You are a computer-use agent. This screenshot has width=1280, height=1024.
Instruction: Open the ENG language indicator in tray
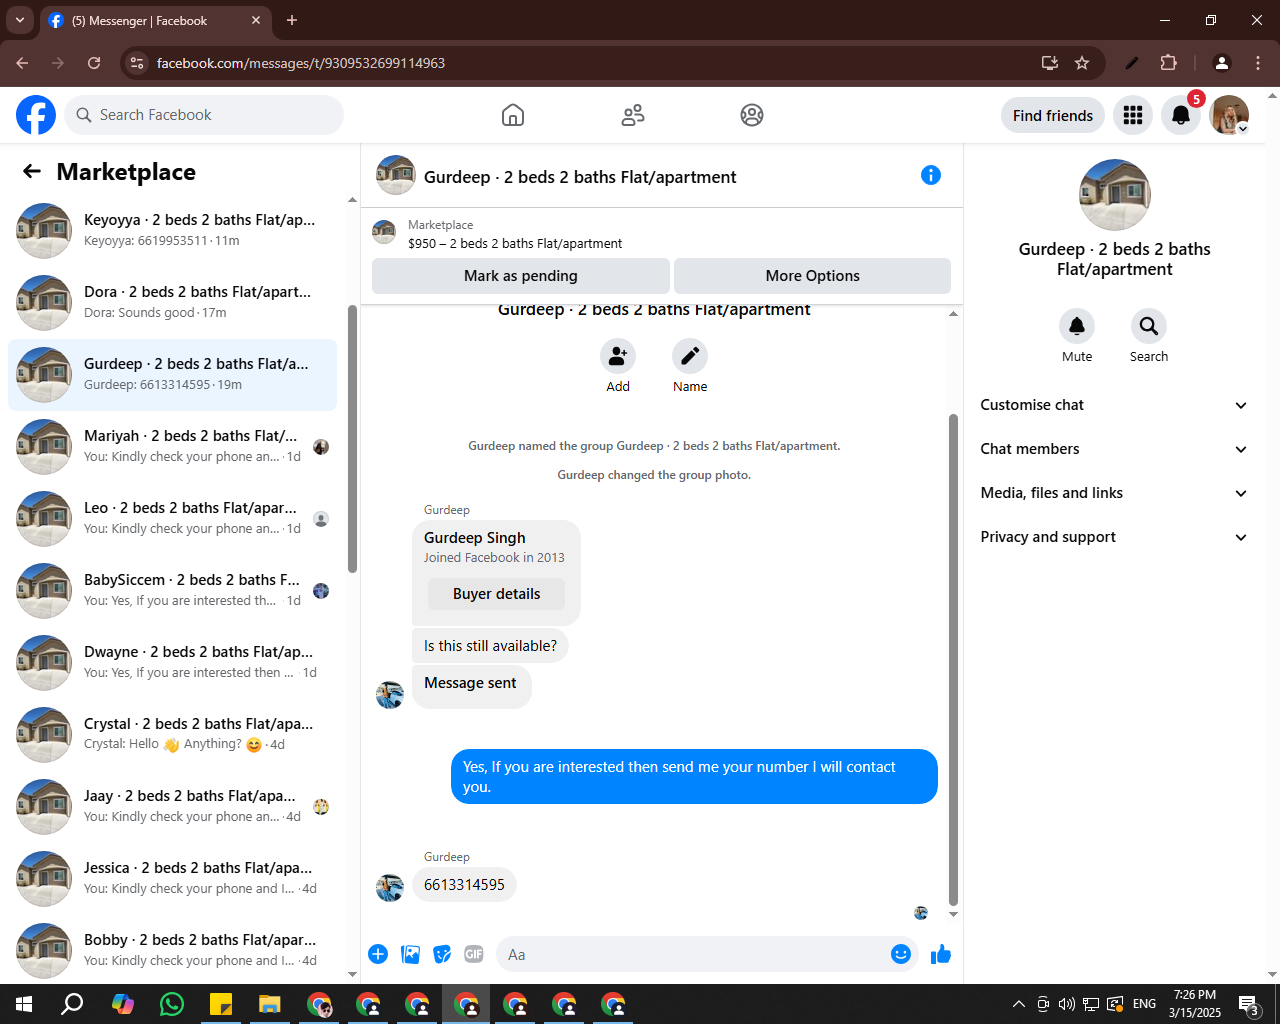point(1145,1004)
